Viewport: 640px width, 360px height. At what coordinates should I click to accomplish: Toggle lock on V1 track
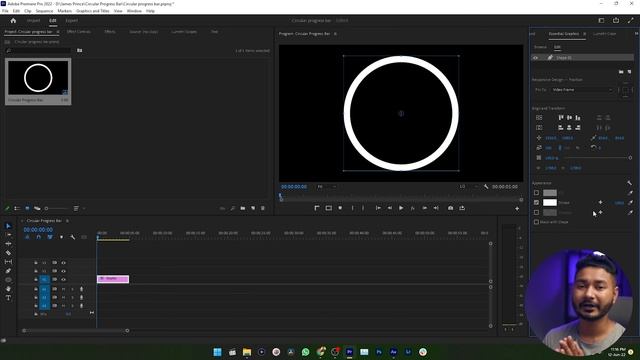pyautogui.click(x=36, y=280)
